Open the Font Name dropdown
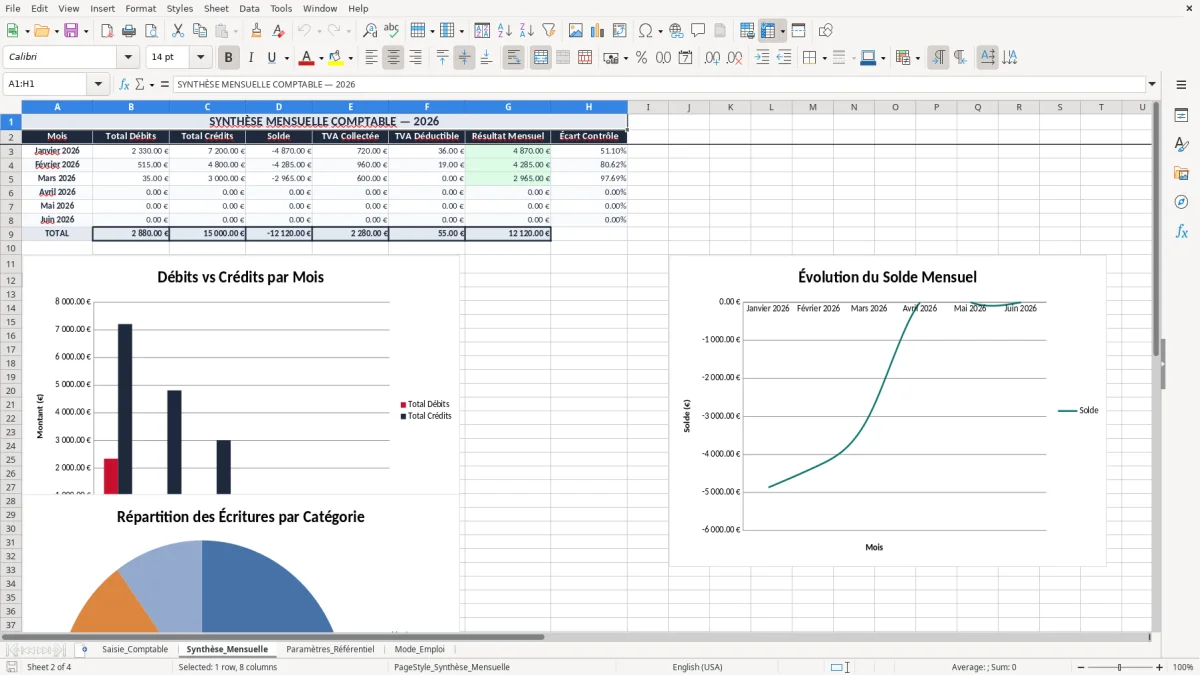Viewport: 1200px width, 675px height. pyautogui.click(x=127, y=58)
